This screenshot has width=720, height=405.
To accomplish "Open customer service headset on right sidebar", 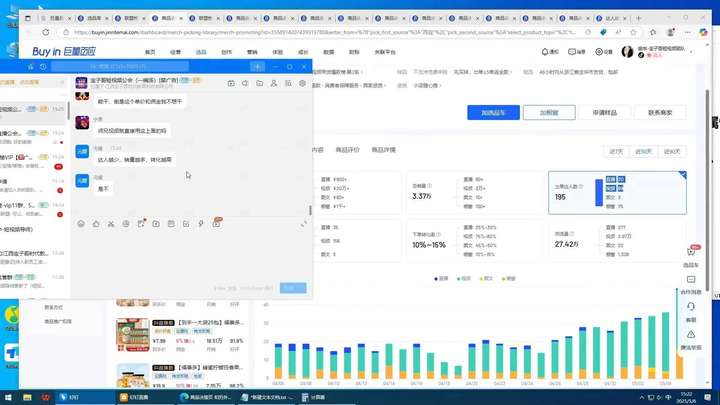I will [691, 306].
